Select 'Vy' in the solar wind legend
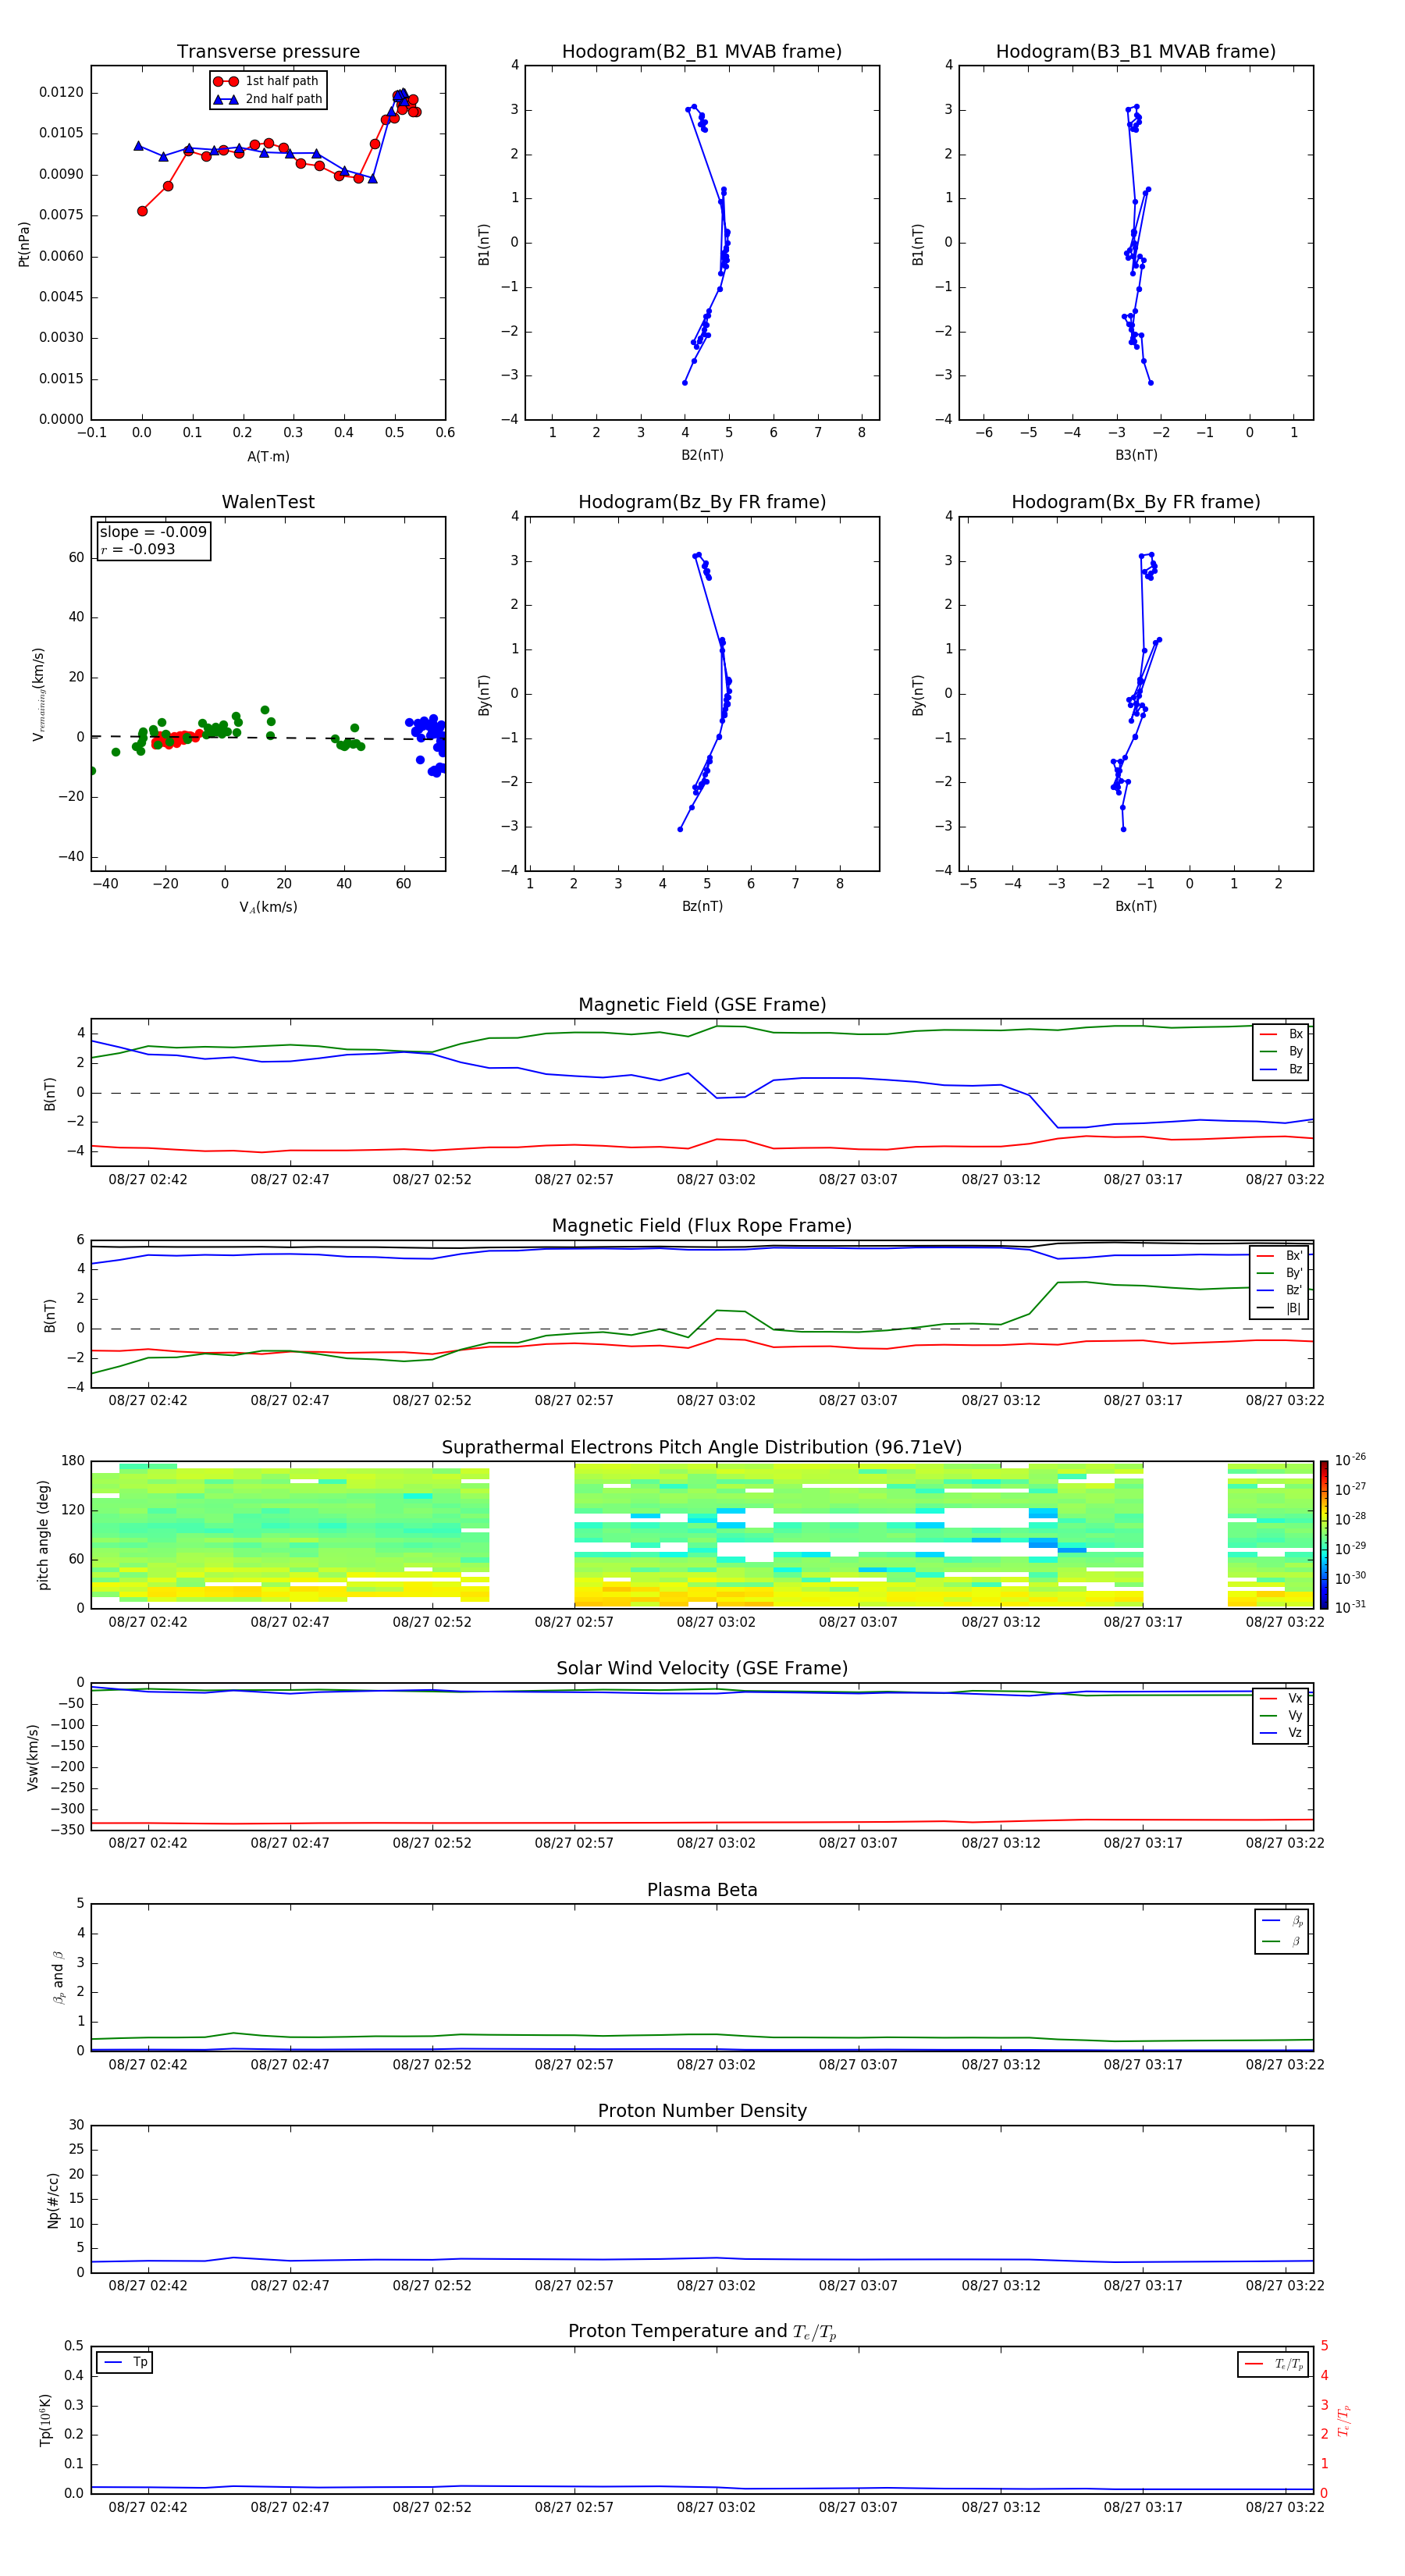Viewport: 1405px width, 2576px height. pos(1281,1716)
